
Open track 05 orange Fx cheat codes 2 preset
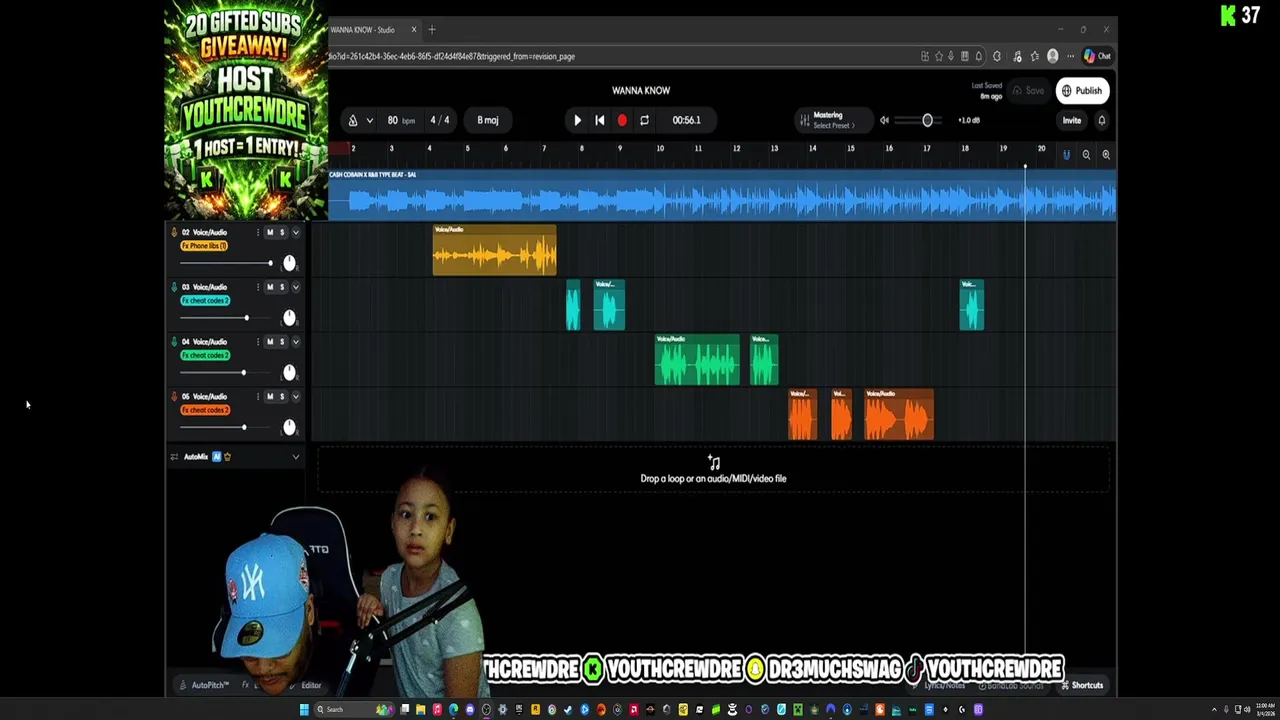point(205,411)
